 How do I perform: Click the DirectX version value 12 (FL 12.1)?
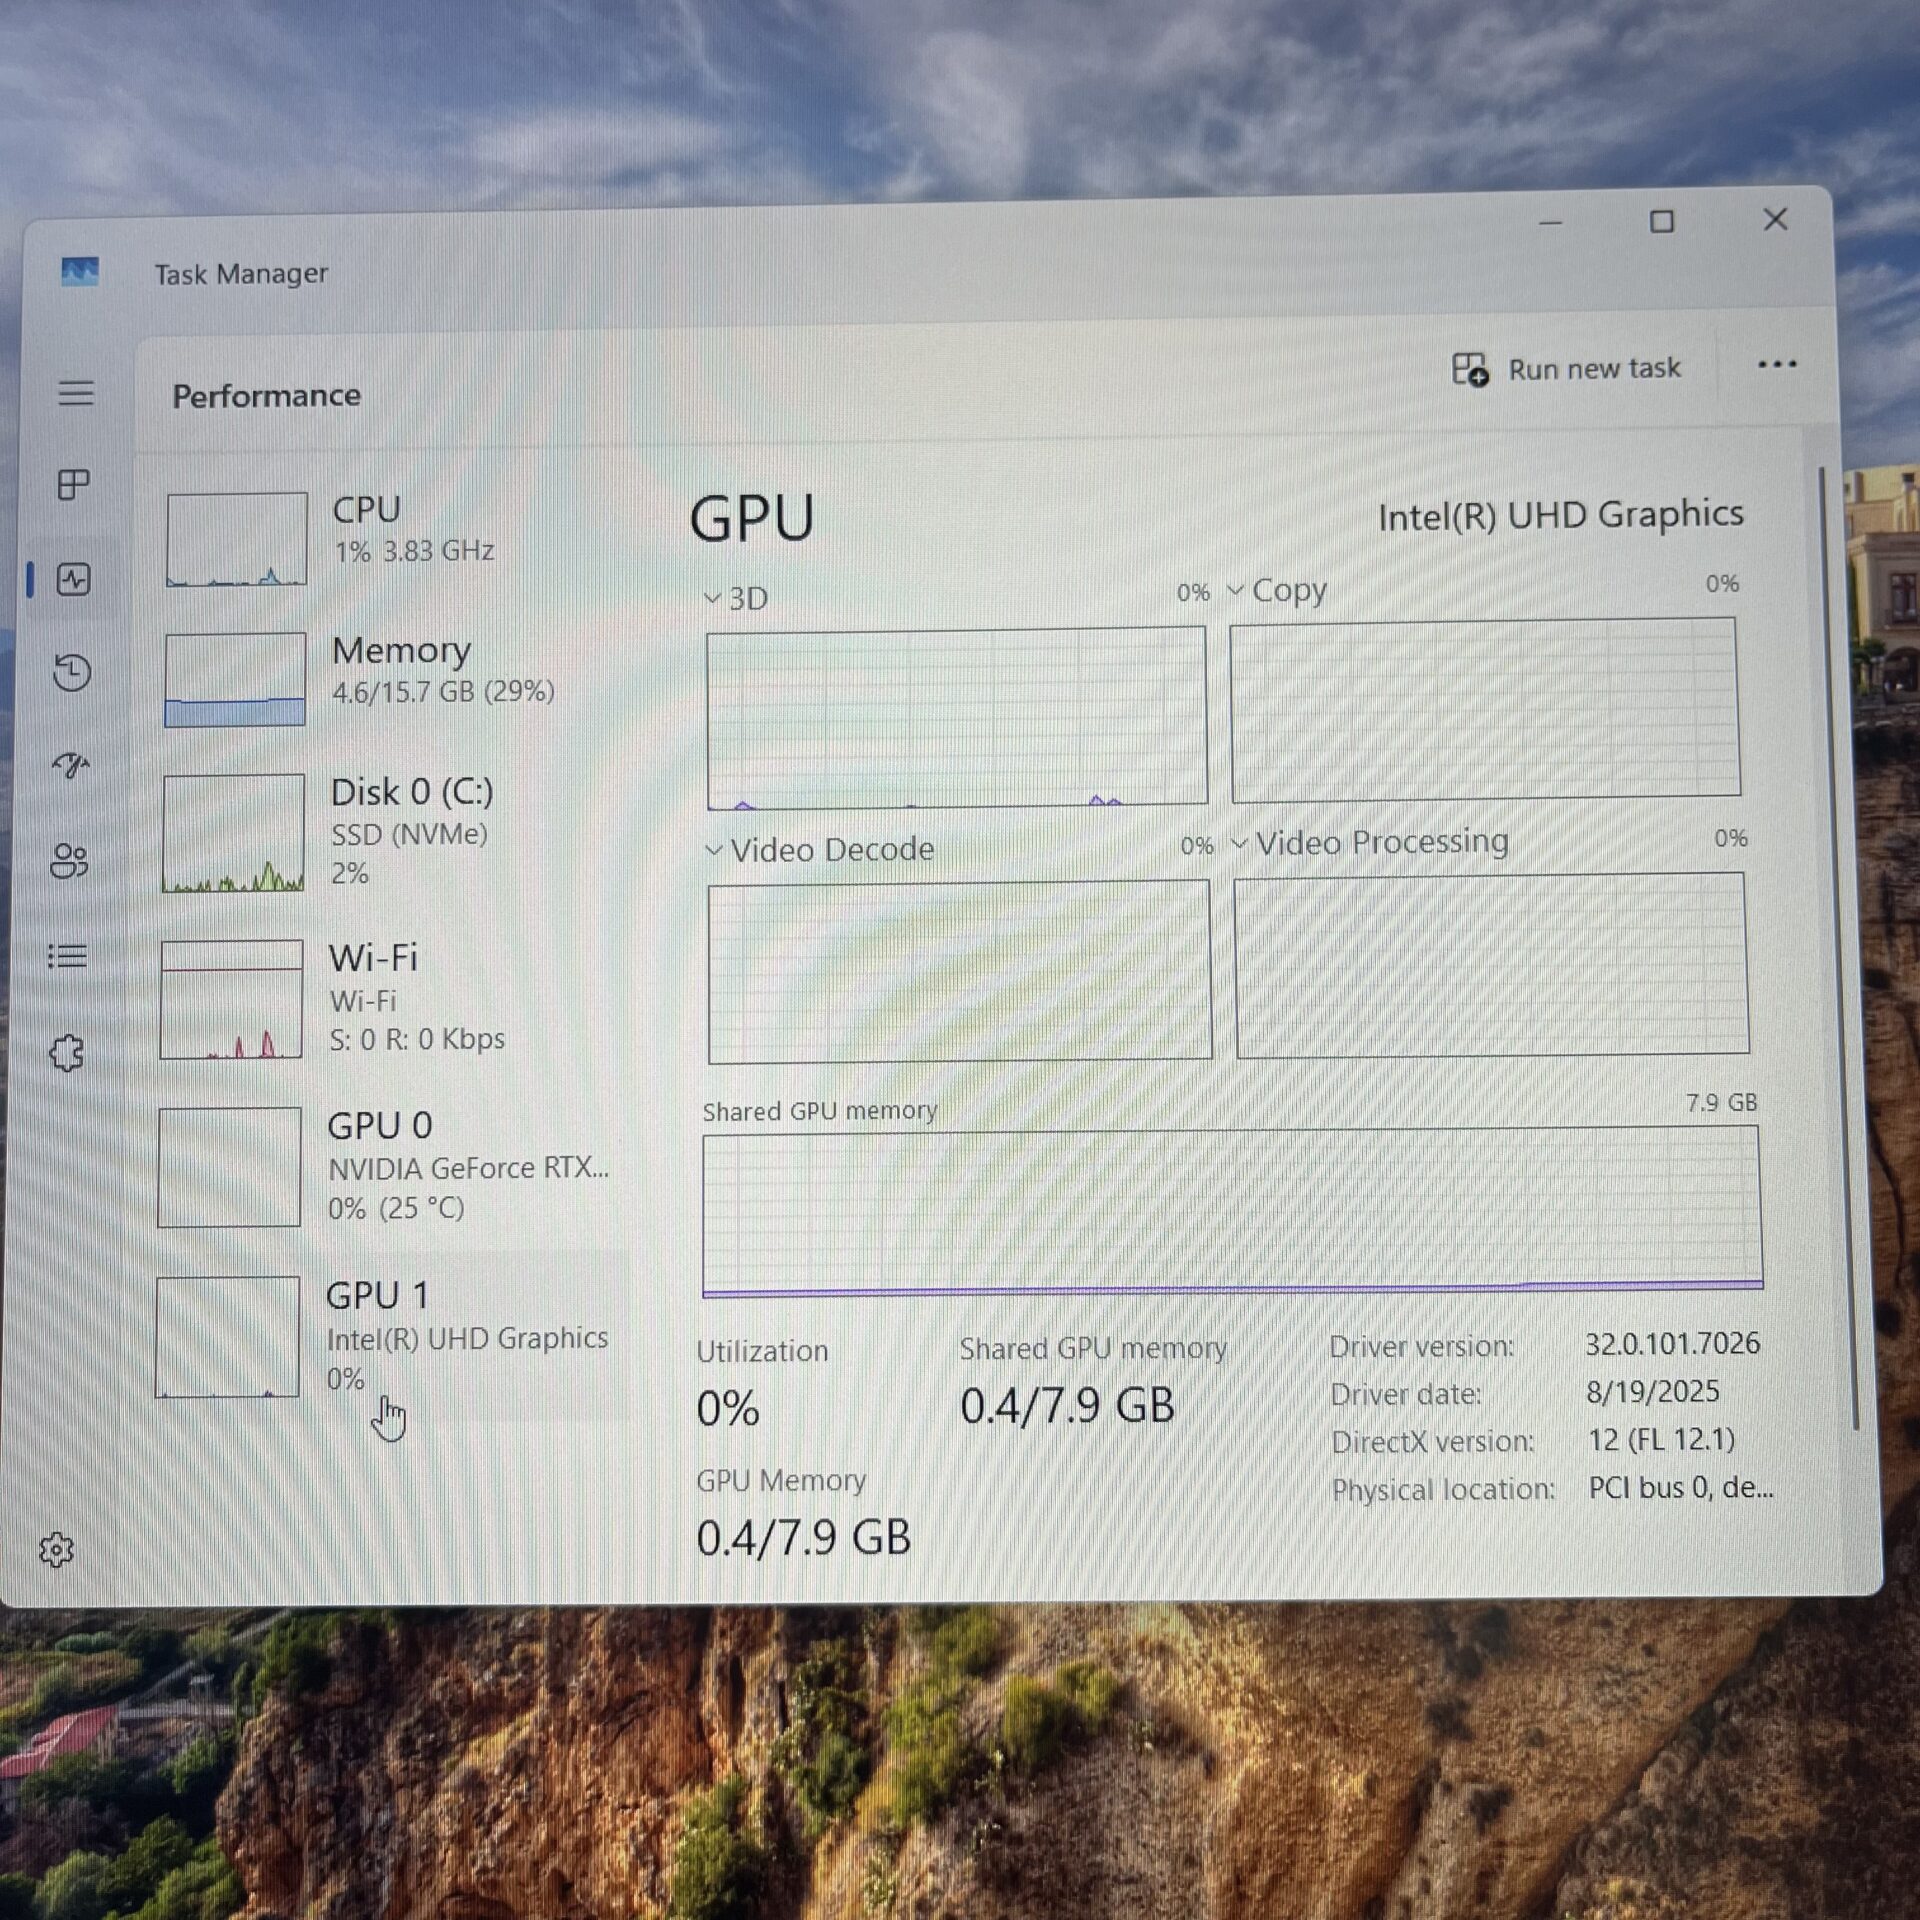(x=1661, y=1439)
